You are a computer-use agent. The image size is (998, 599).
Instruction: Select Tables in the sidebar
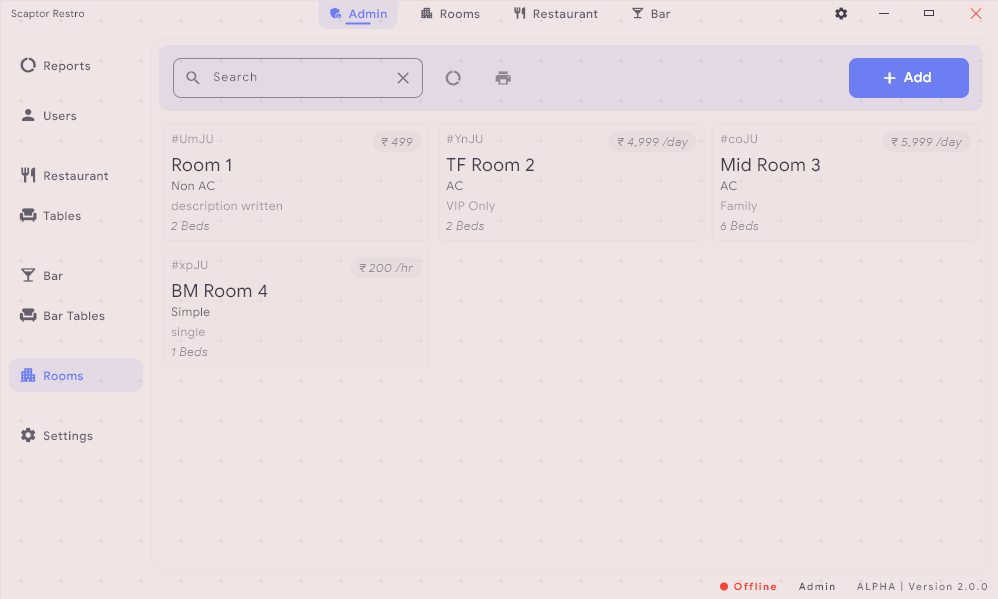[x=61, y=216]
